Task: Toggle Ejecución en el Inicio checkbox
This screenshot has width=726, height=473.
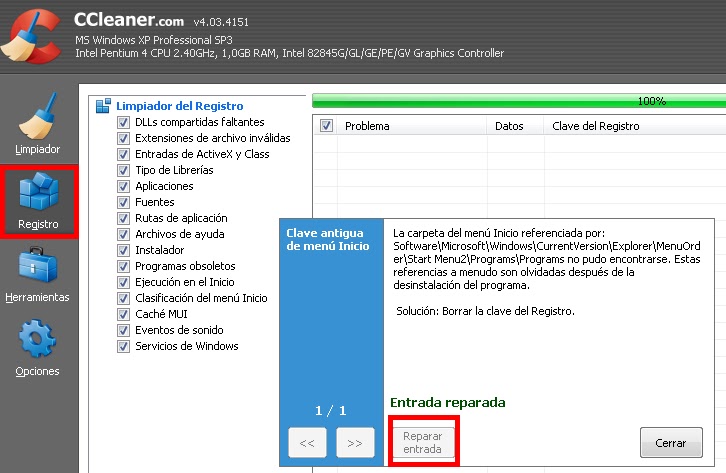Action: (x=123, y=282)
